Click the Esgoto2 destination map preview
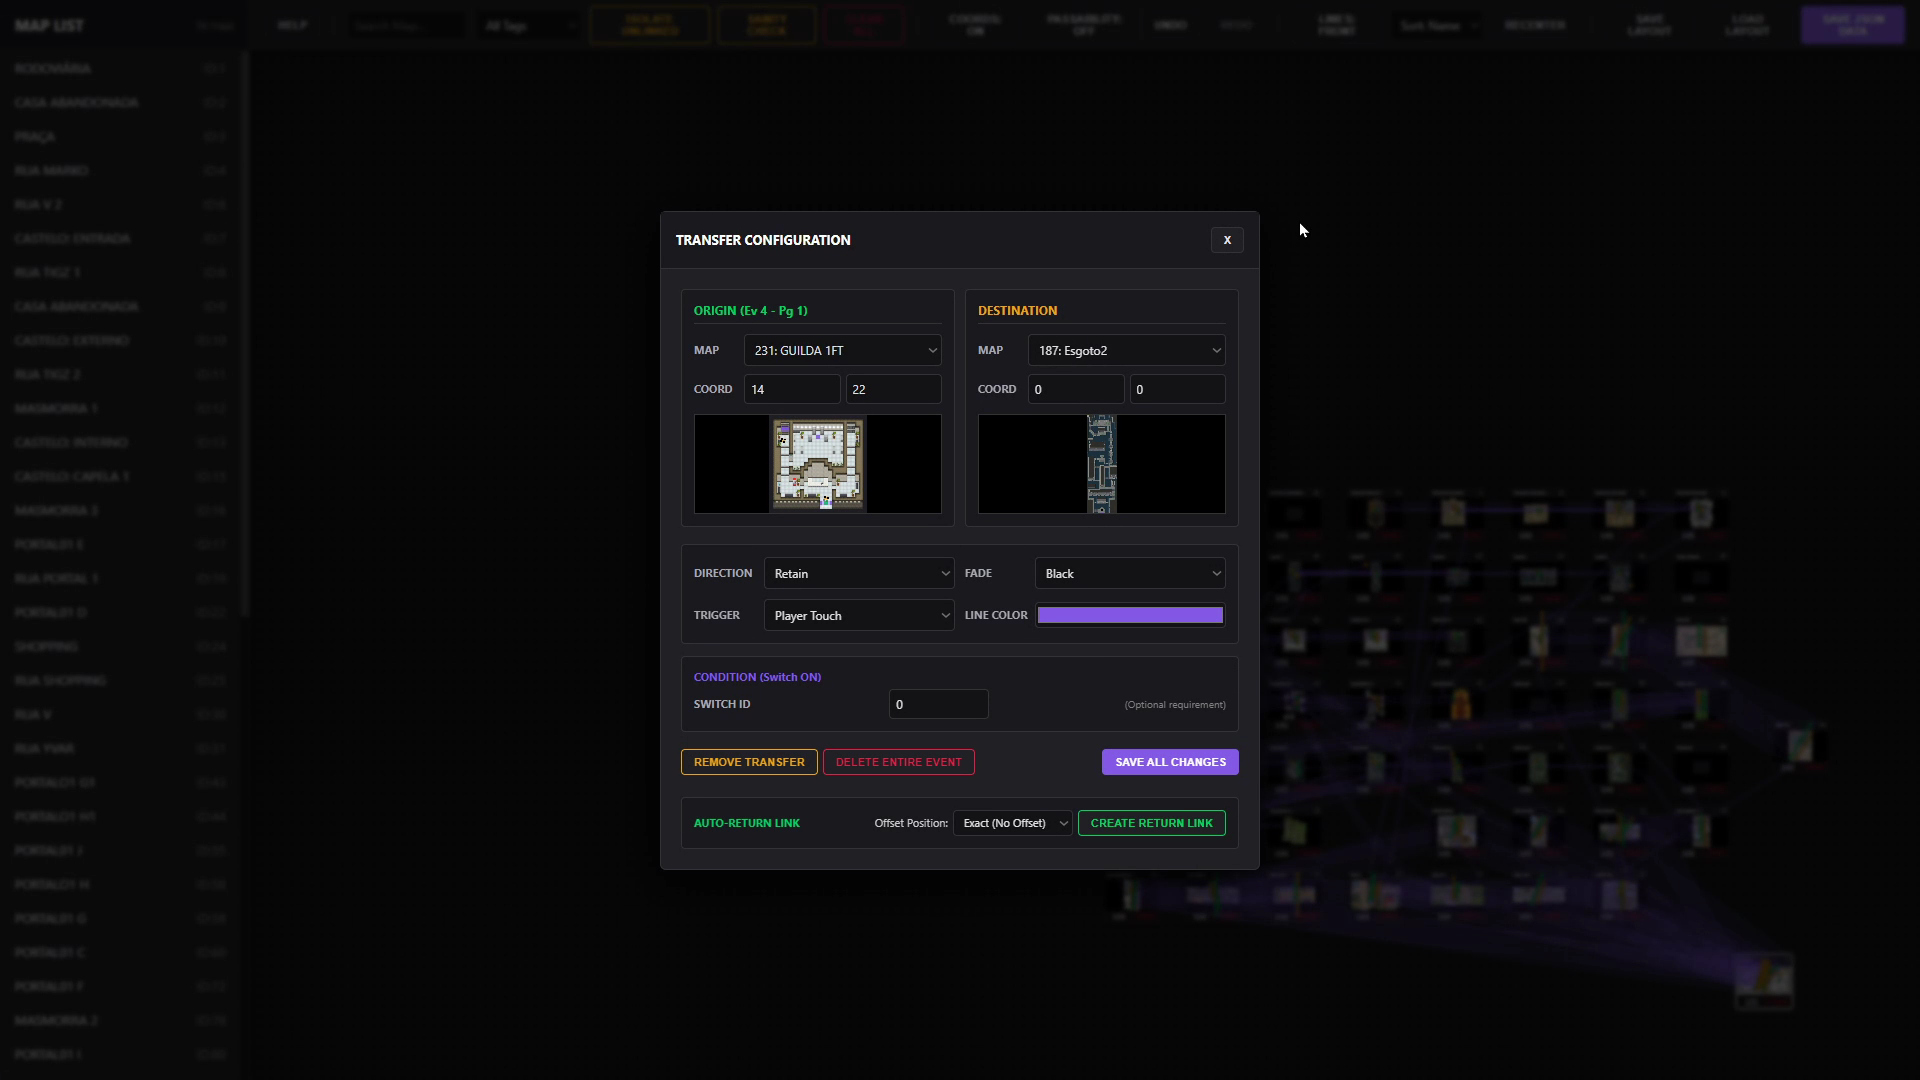This screenshot has height=1080, width=1920. pyautogui.click(x=1102, y=464)
